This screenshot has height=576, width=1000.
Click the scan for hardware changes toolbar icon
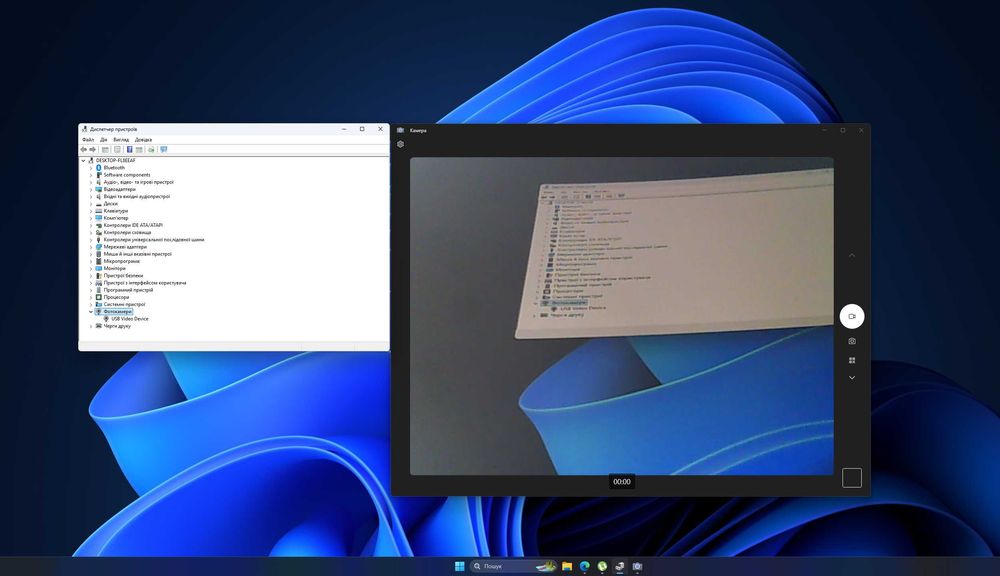(151, 149)
